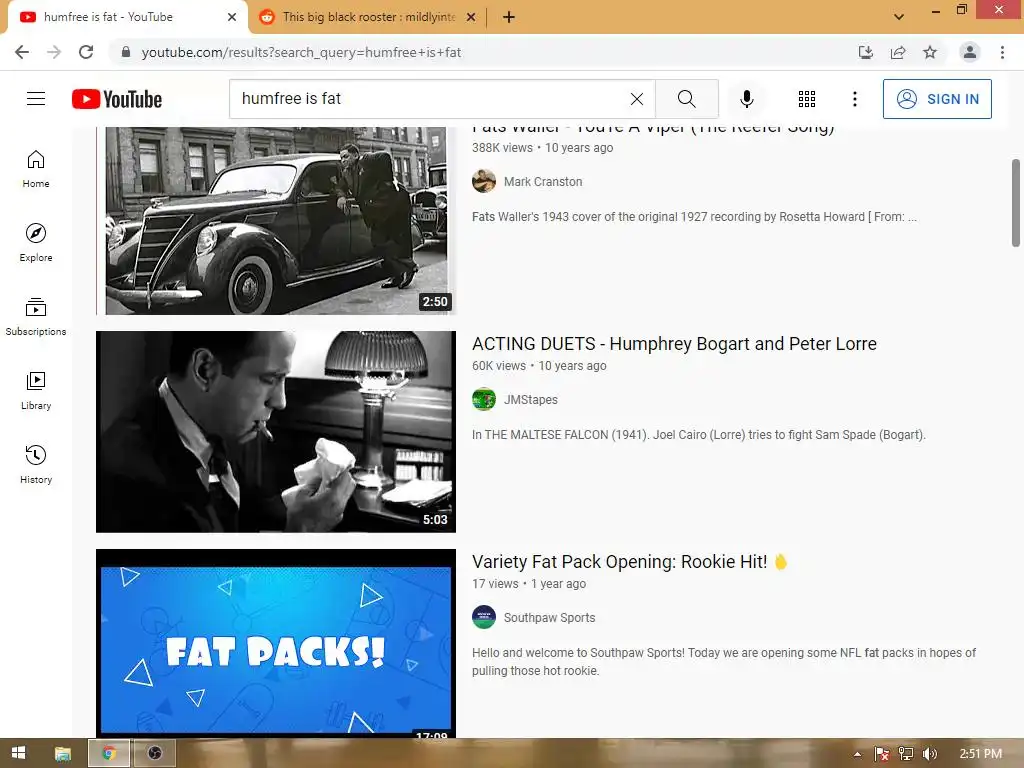Click the network tray icon
The width and height of the screenshot is (1024, 768).
906,754
